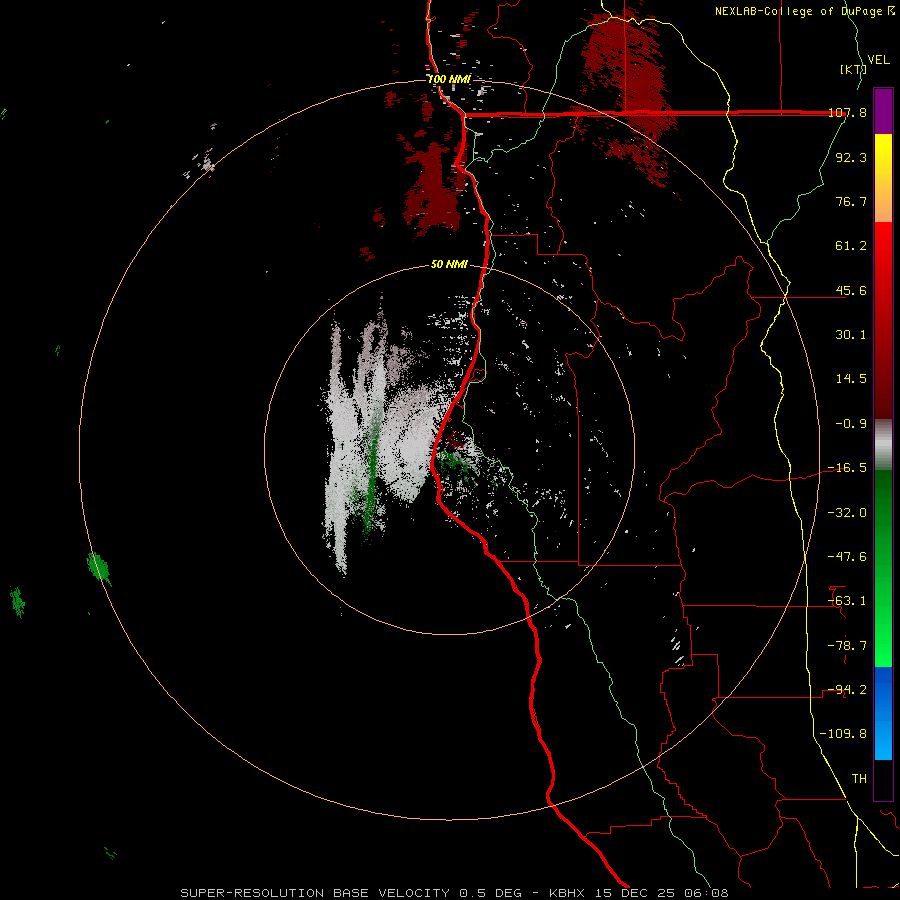The height and width of the screenshot is (900, 900).
Task: Click the 45.6 velocity scale value
Action: point(851,290)
